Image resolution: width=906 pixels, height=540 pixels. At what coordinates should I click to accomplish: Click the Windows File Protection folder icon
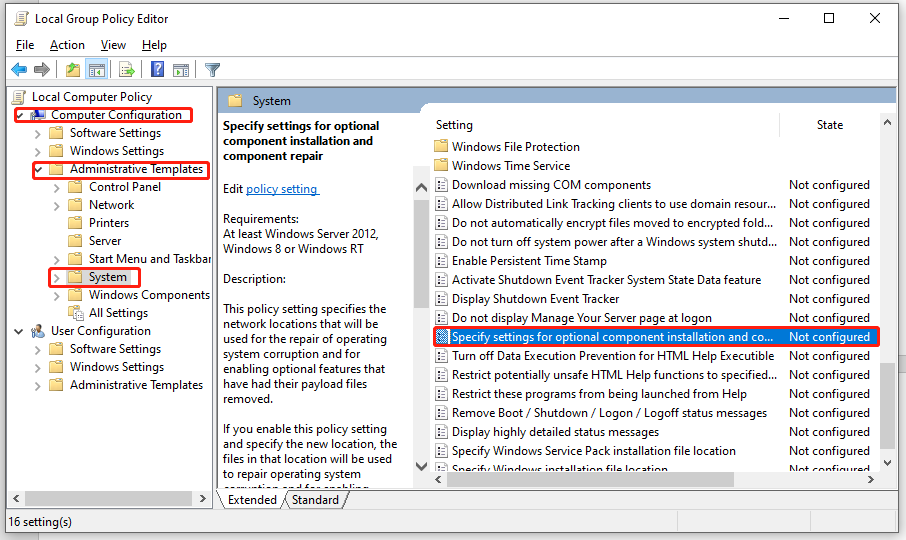click(x=441, y=146)
